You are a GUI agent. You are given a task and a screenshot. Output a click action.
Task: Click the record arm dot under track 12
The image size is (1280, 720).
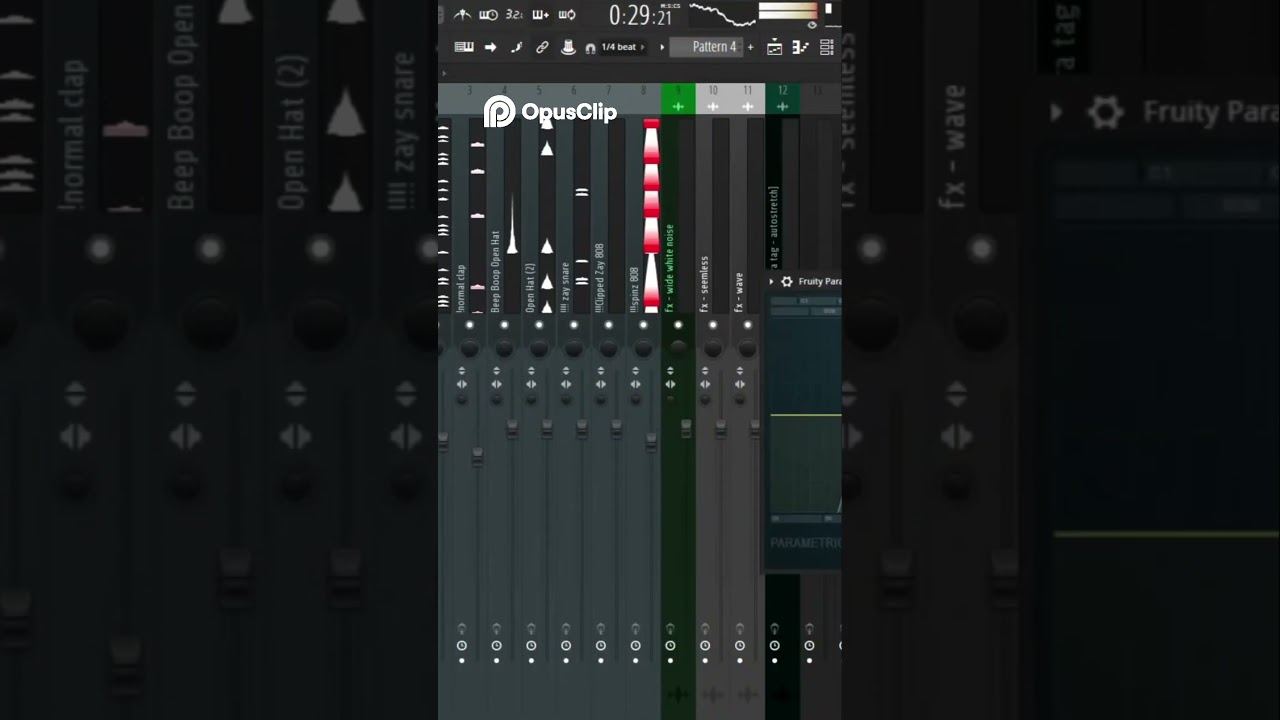coord(774,660)
